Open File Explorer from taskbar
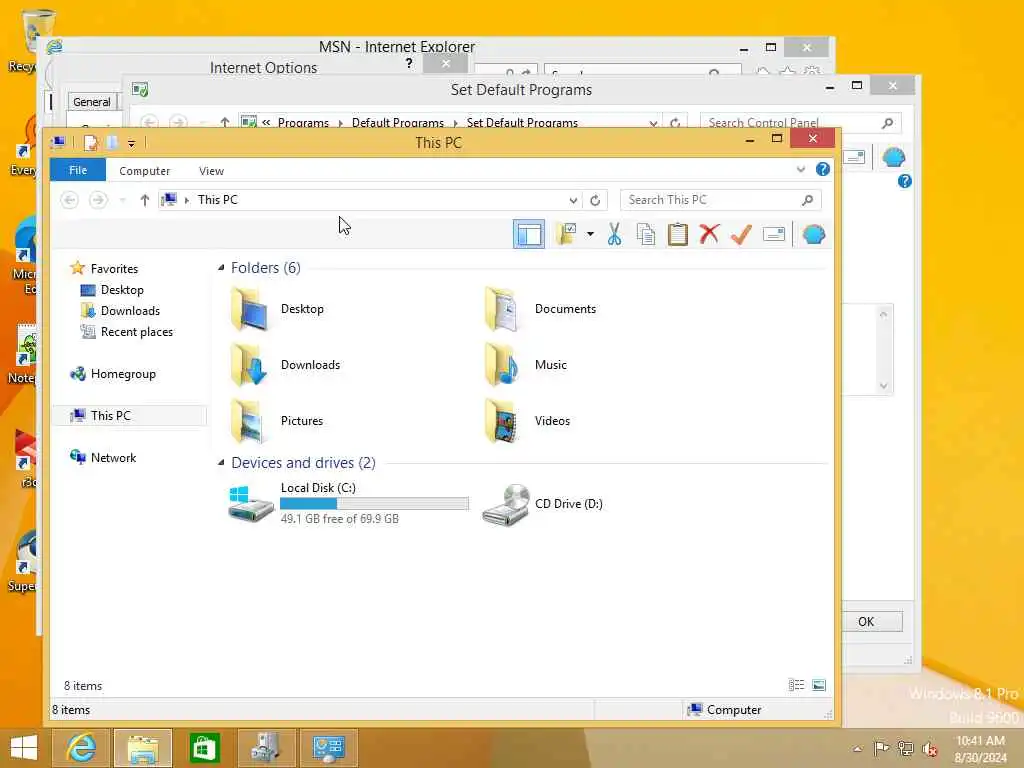The width and height of the screenshot is (1024, 768). [143, 748]
